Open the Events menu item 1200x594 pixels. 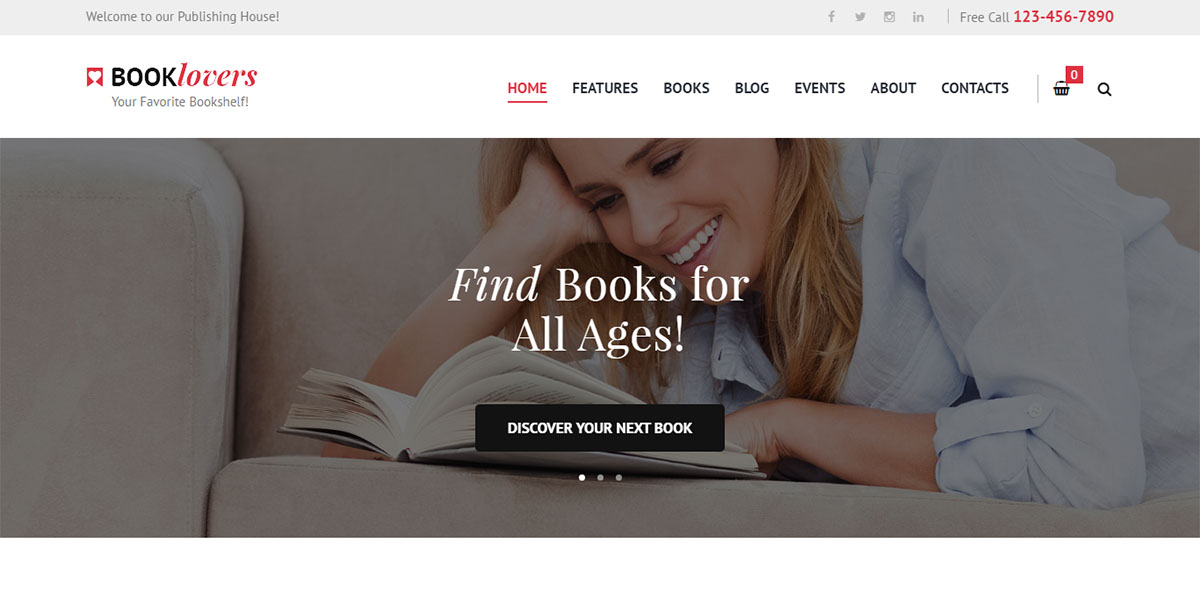pyautogui.click(x=820, y=88)
